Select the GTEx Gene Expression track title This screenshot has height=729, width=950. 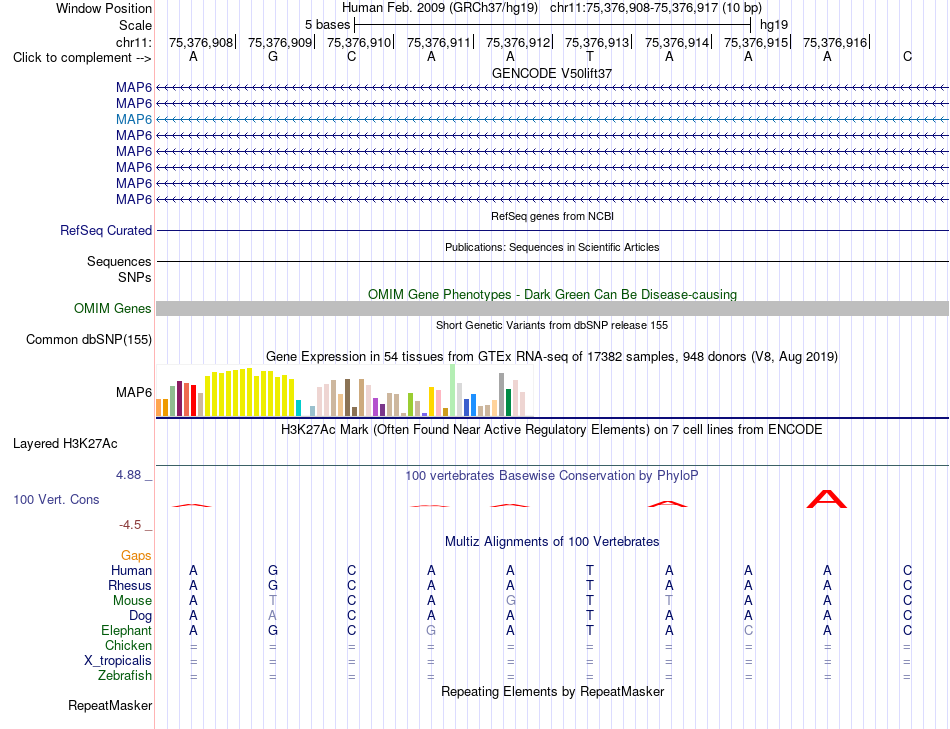tap(552, 356)
